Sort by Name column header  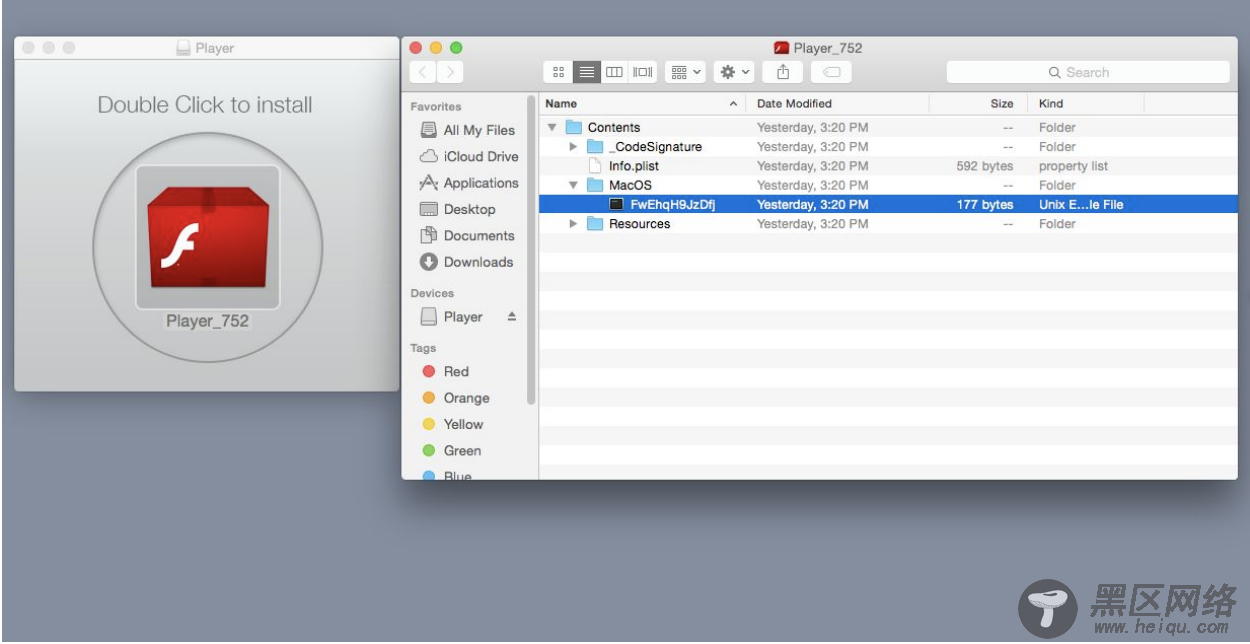point(642,103)
